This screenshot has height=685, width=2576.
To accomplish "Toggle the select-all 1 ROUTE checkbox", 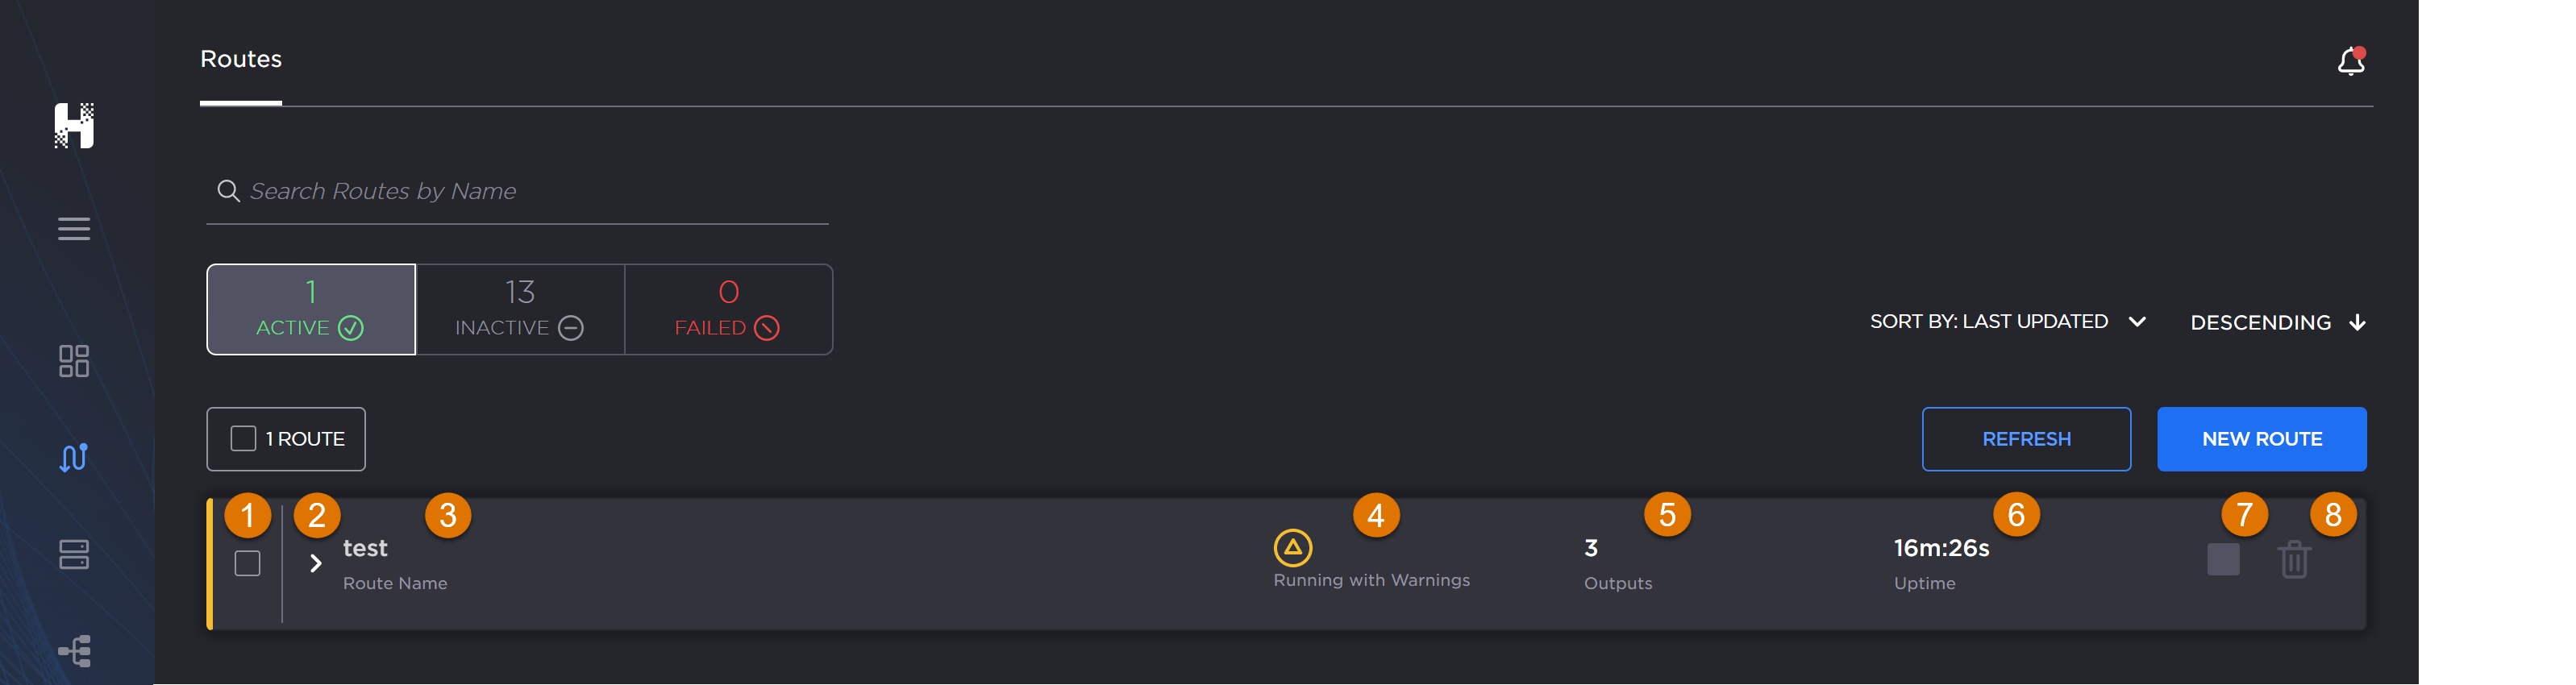I will tap(243, 439).
